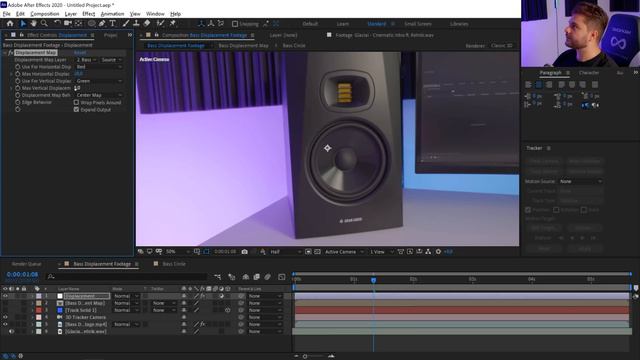Select the Brush tool
The image size is (640, 360).
point(126,24)
